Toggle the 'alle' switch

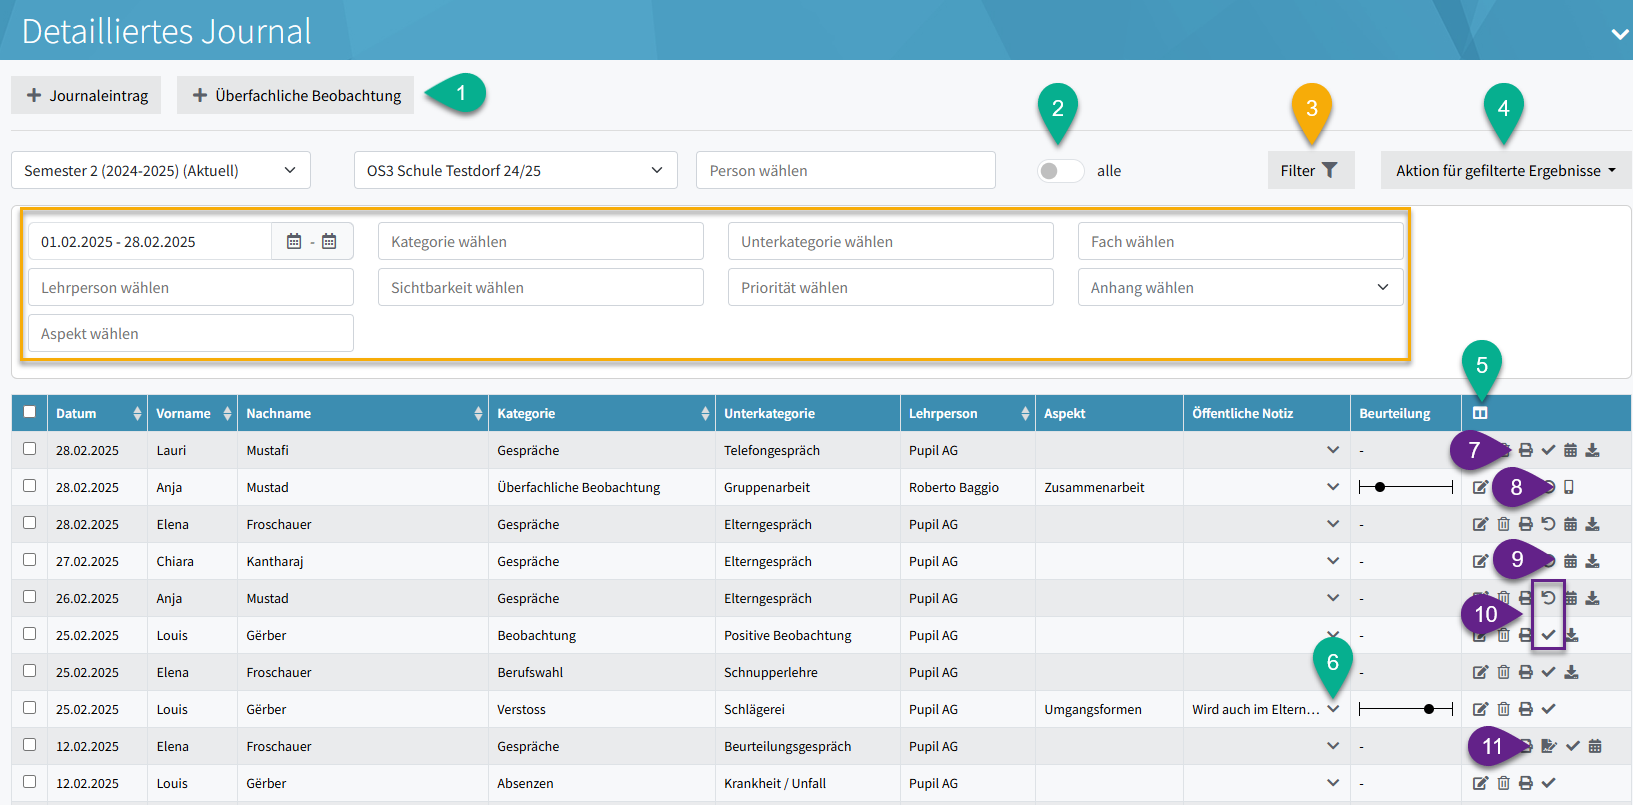pyautogui.click(x=1060, y=171)
